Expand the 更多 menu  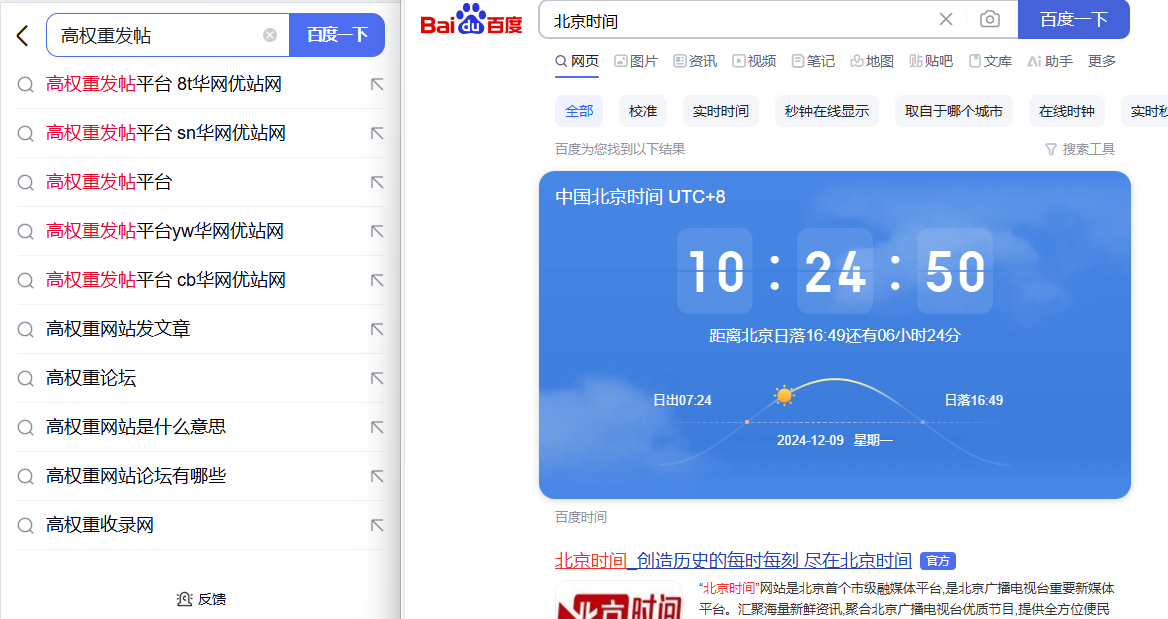pyautogui.click(x=1102, y=61)
